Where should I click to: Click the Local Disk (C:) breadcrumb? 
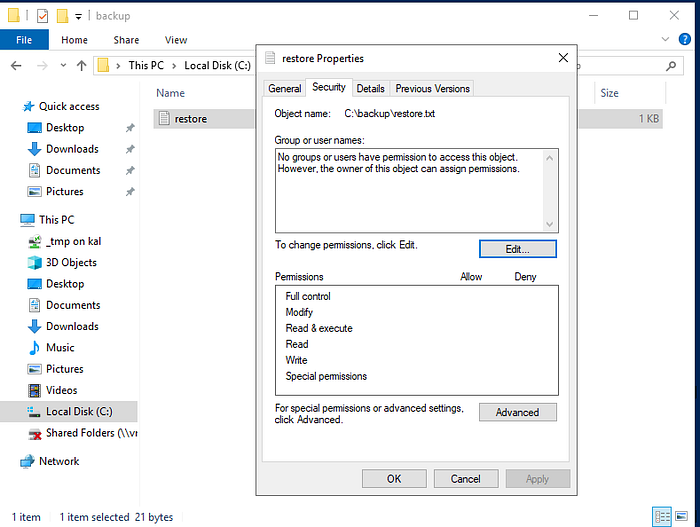(217, 66)
